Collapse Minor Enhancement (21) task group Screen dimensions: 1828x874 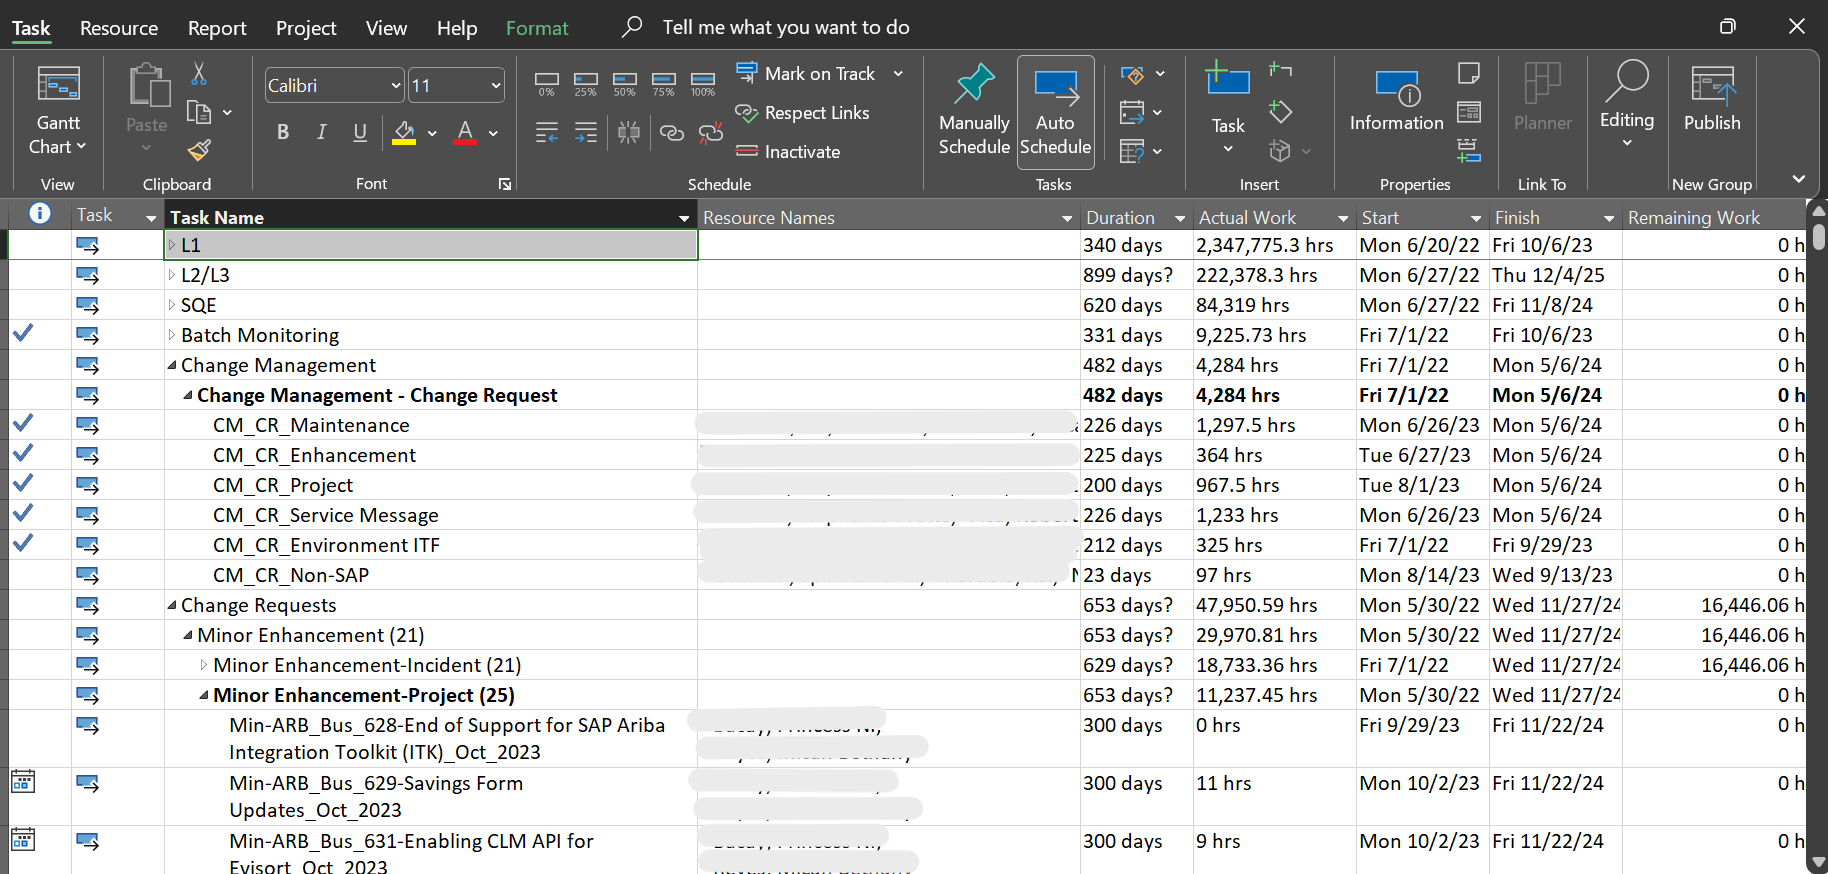[188, 635]
